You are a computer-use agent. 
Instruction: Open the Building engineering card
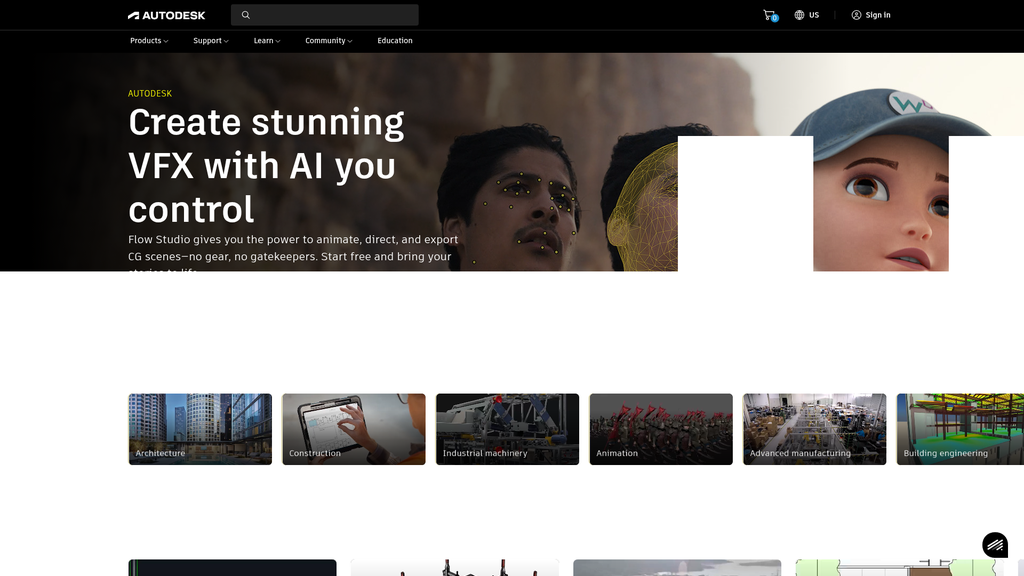click(960, 429)
